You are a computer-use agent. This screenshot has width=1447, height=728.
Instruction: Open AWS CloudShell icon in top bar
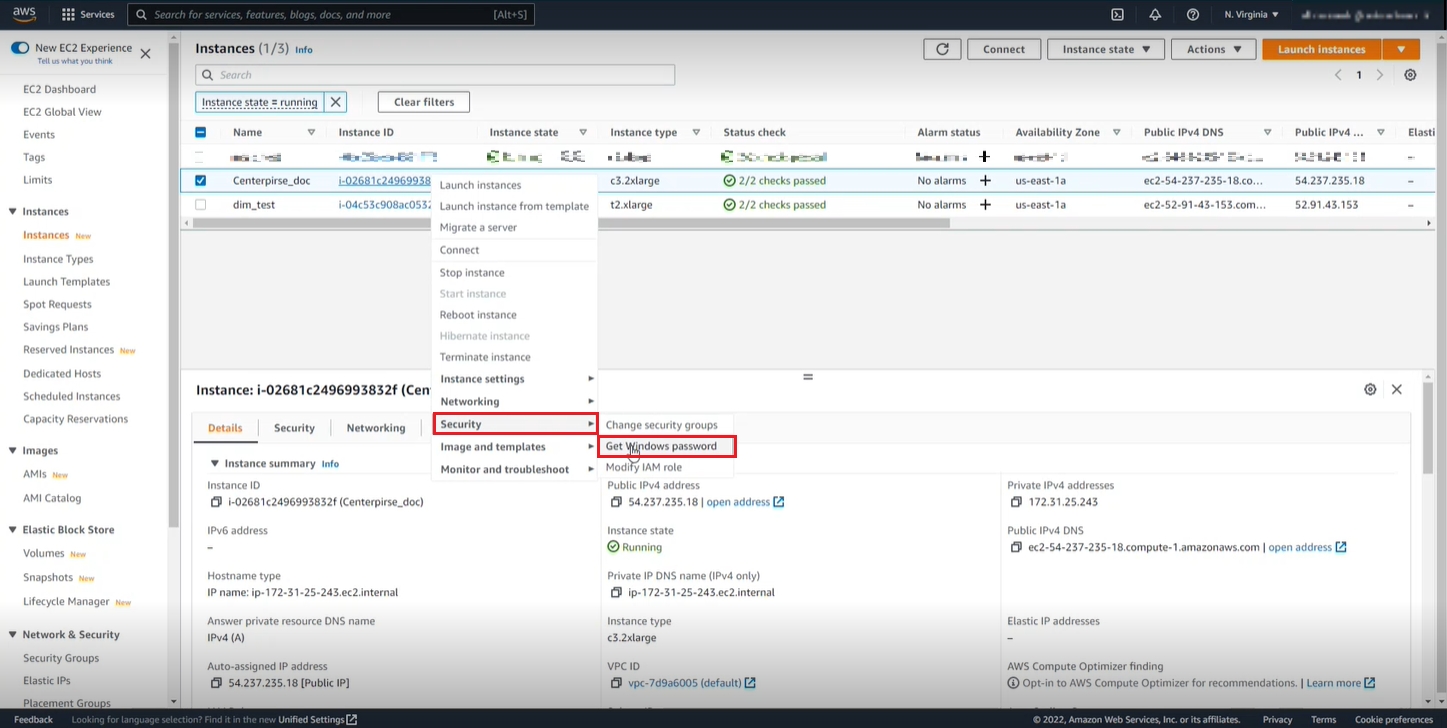coord(1117,15)
